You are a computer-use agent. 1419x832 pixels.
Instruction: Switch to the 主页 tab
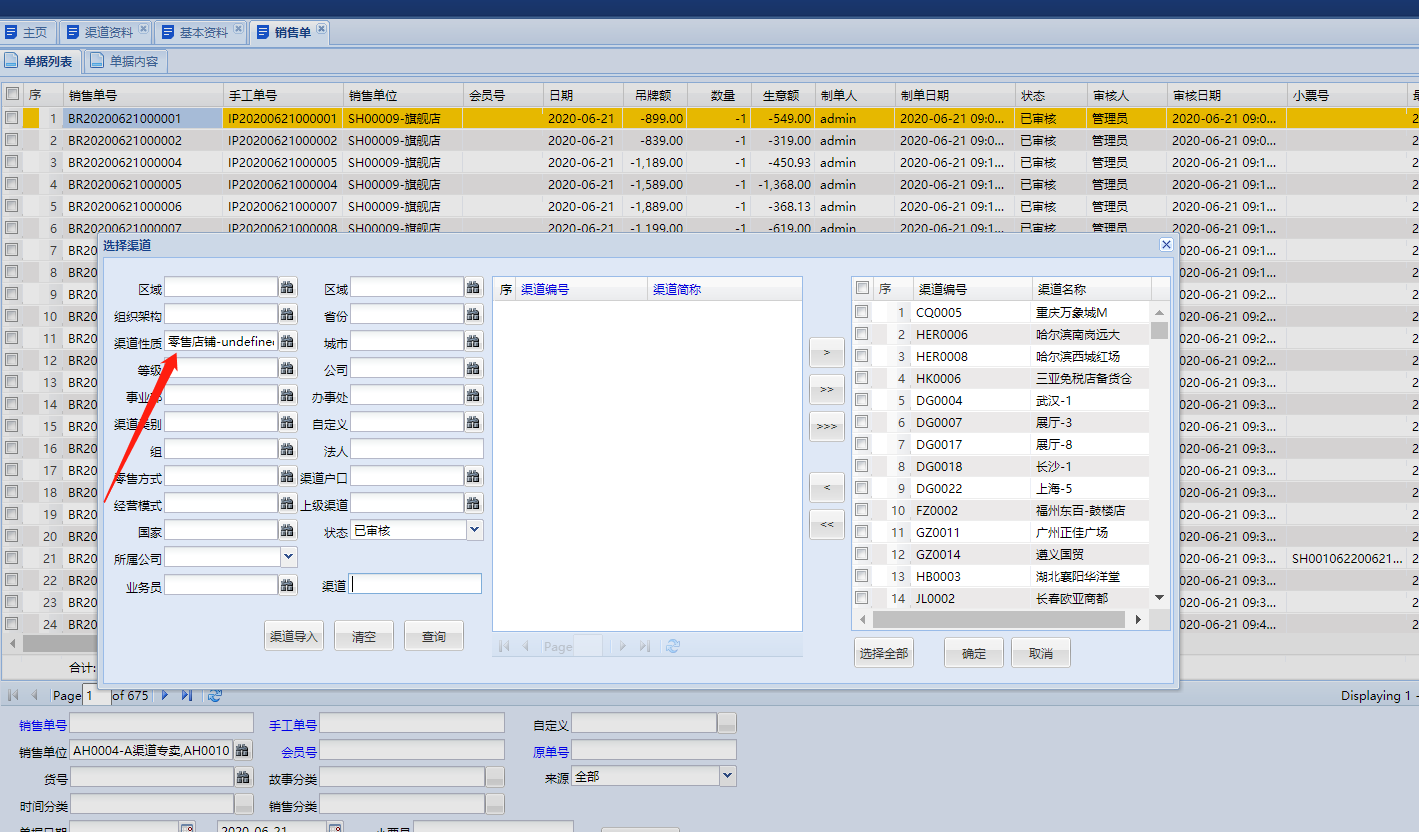(27, 32)
